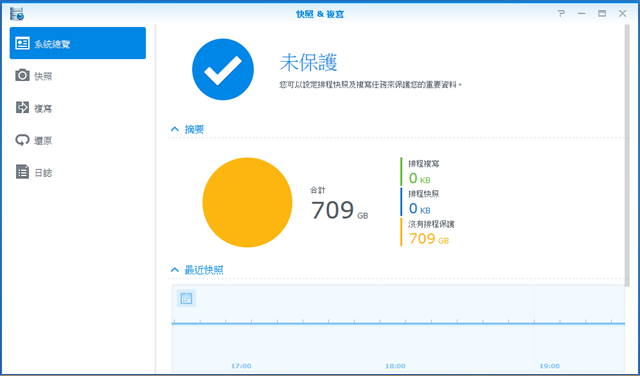Click the 最近快照 section heading
This screenshot has height=376, width=640.
click(204, 270)
